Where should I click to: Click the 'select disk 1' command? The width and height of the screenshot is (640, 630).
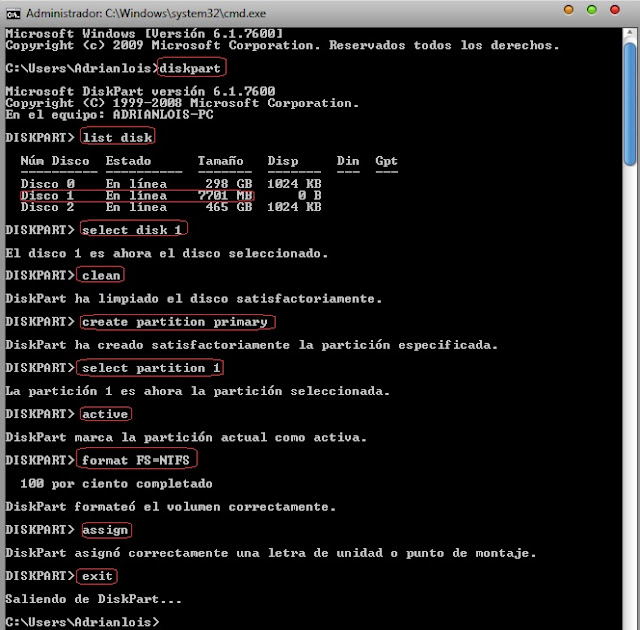click(132, 230)
